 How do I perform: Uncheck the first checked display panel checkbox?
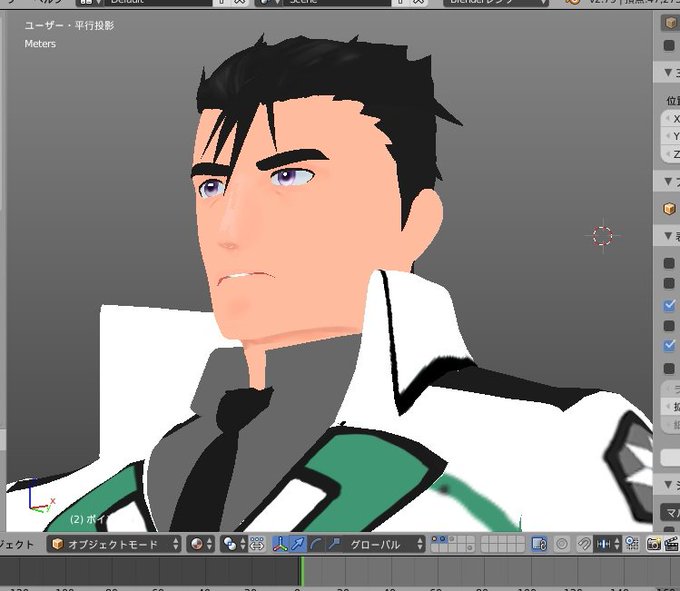(x=669, y=305)
